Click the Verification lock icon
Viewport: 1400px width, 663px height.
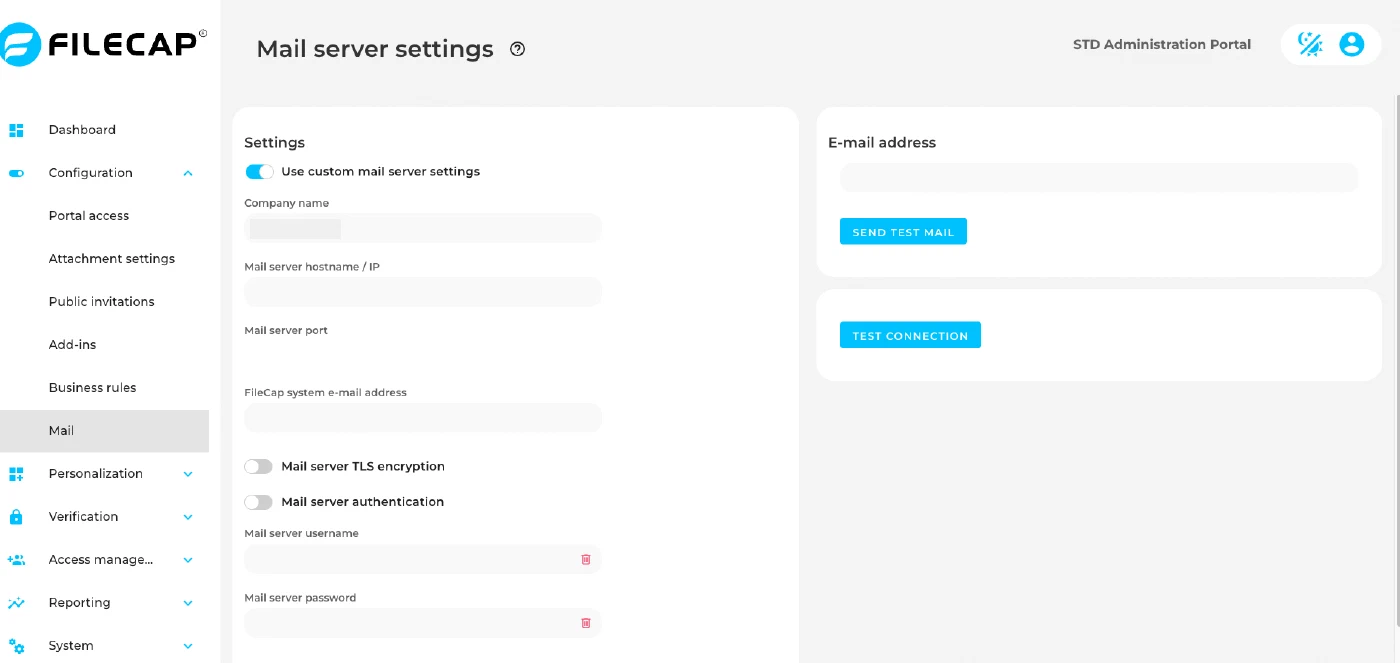(x=16, y=517)
